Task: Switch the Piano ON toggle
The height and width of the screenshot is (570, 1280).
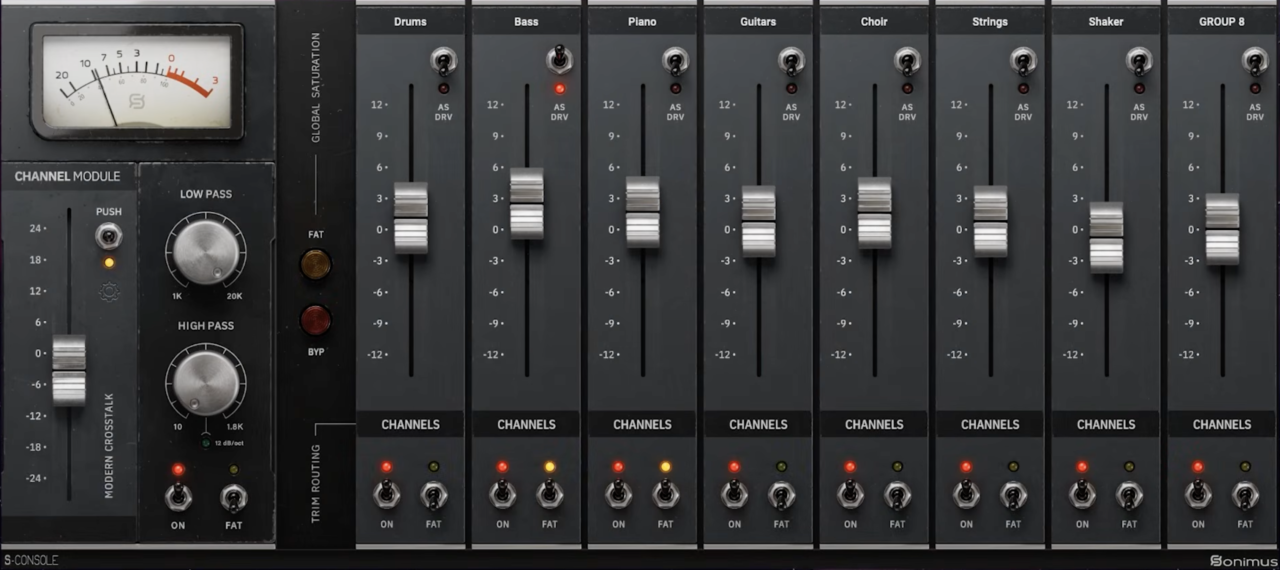Action: coord(618,494)
